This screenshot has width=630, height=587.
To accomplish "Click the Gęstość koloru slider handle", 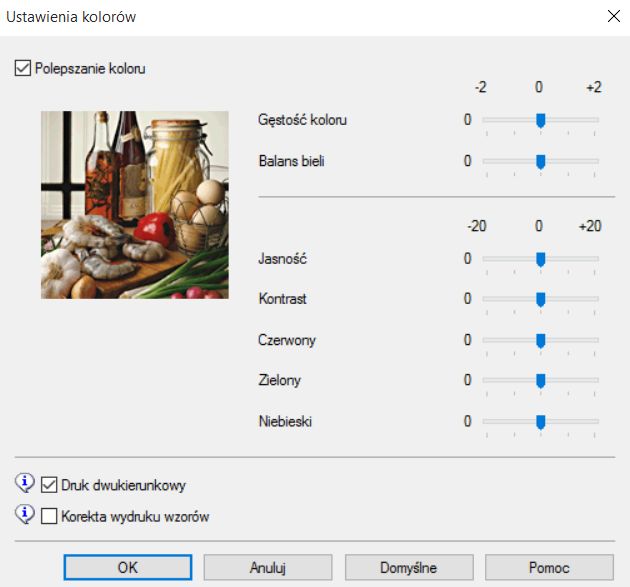I will pyautogui.click(x=541, y=120).
